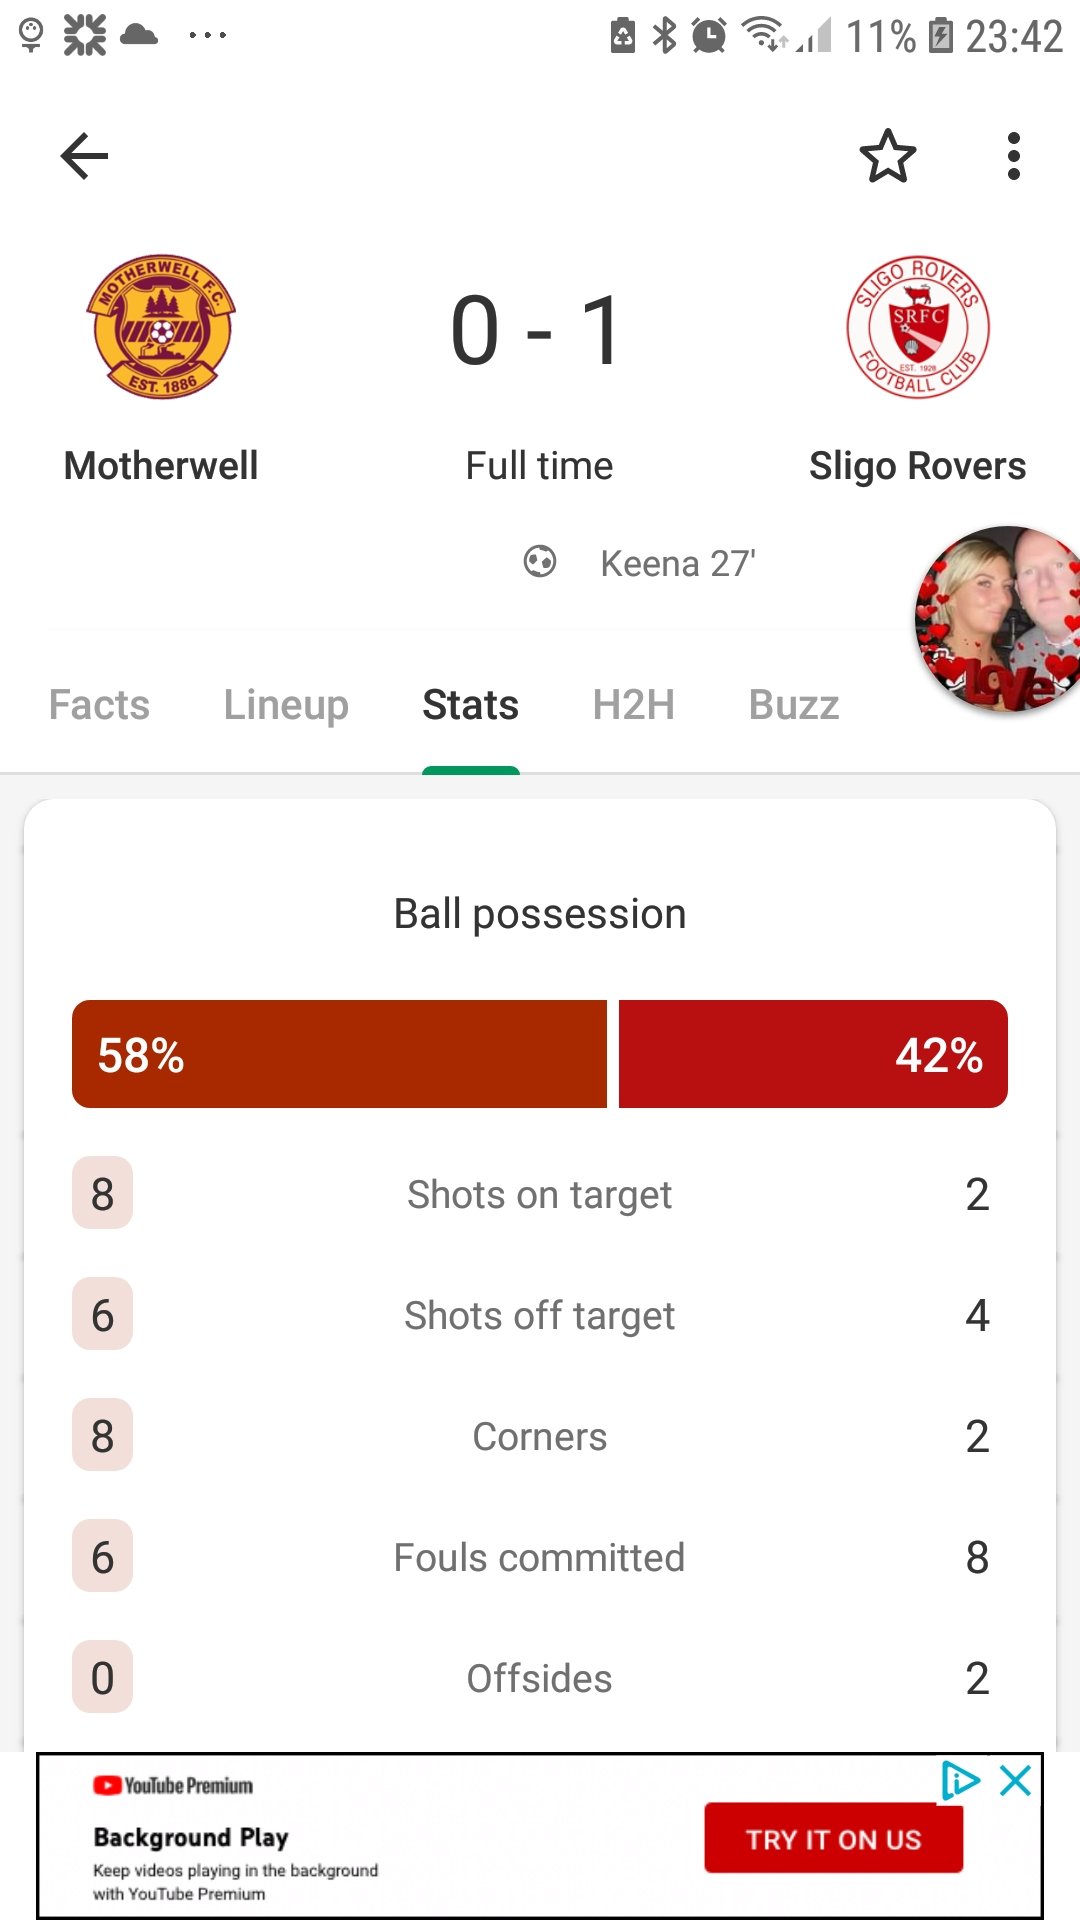The height and width of the screenshot is (1920, 1080).
Task: Tap the Motherwell 58% possession bar
Action: 339,1054
